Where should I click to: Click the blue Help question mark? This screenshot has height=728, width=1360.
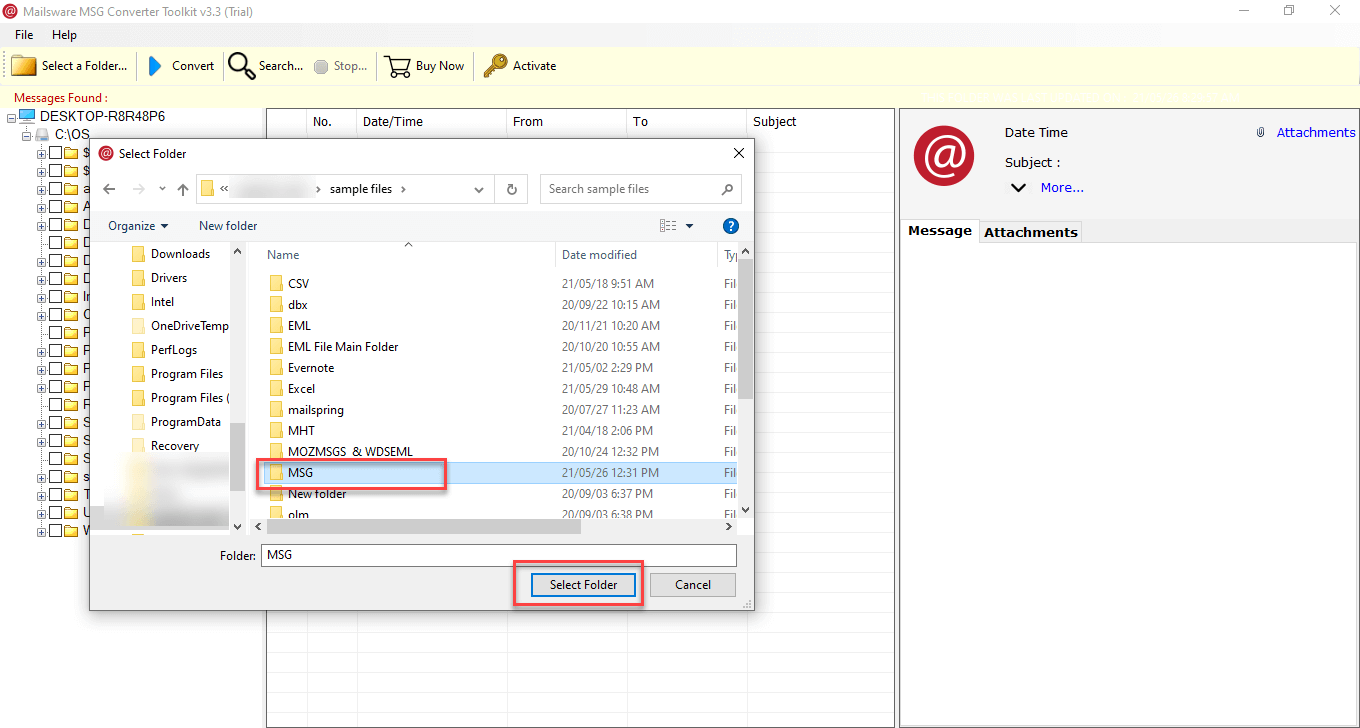pos(730,226)
